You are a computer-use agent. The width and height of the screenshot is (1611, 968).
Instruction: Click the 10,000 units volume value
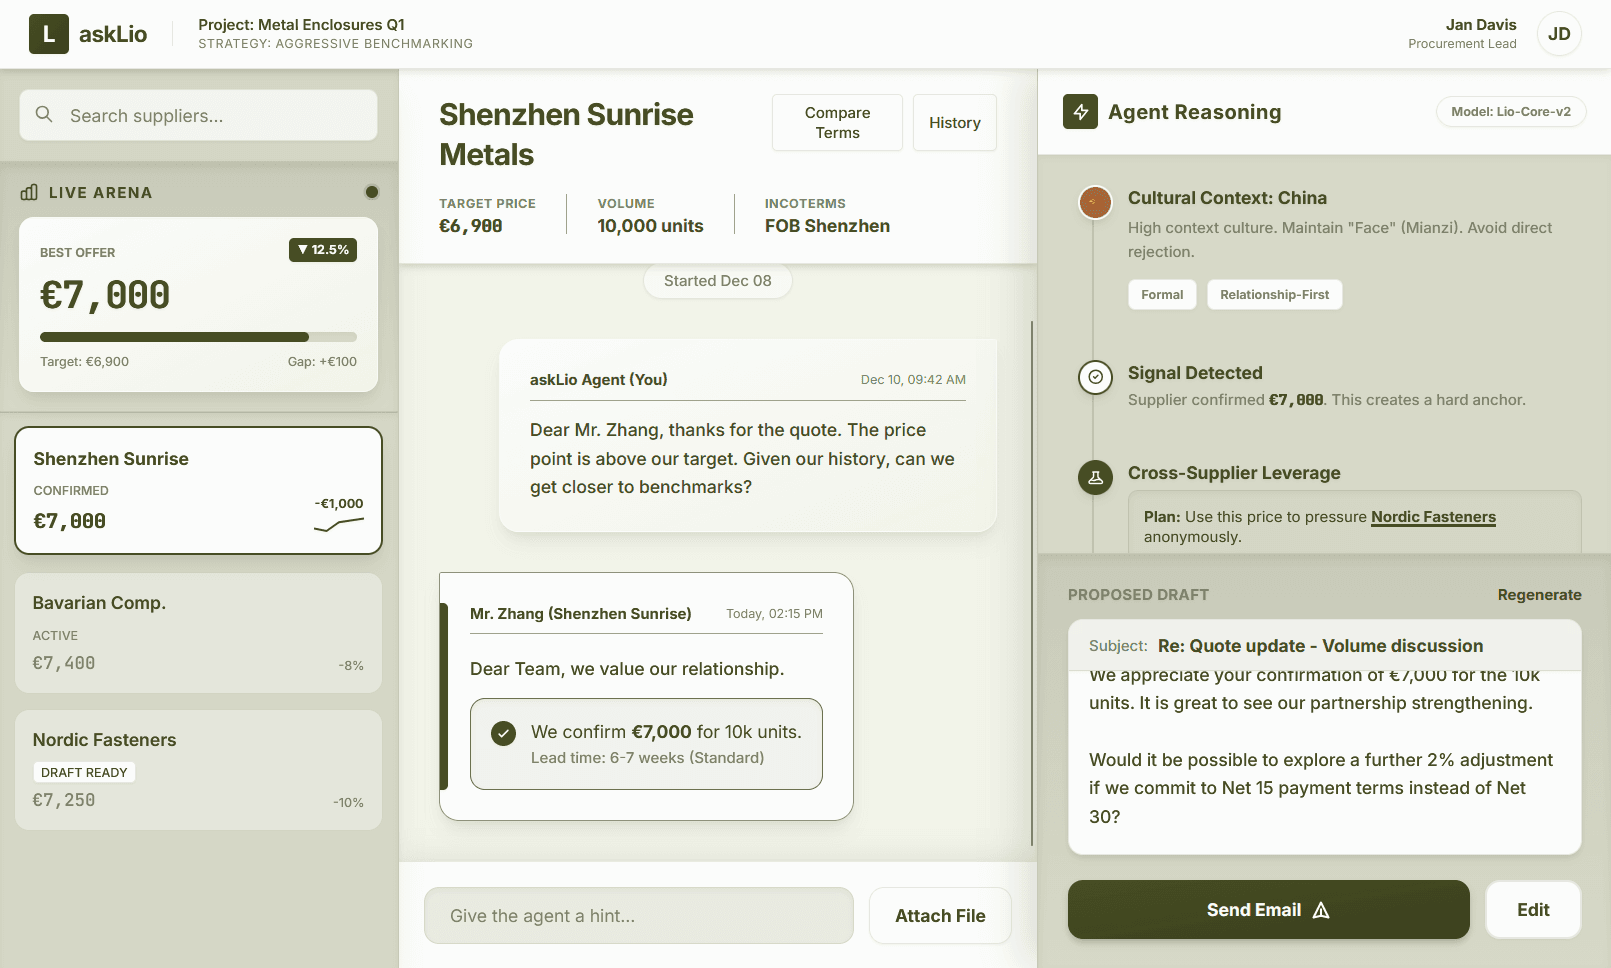(x=650, y=226)
